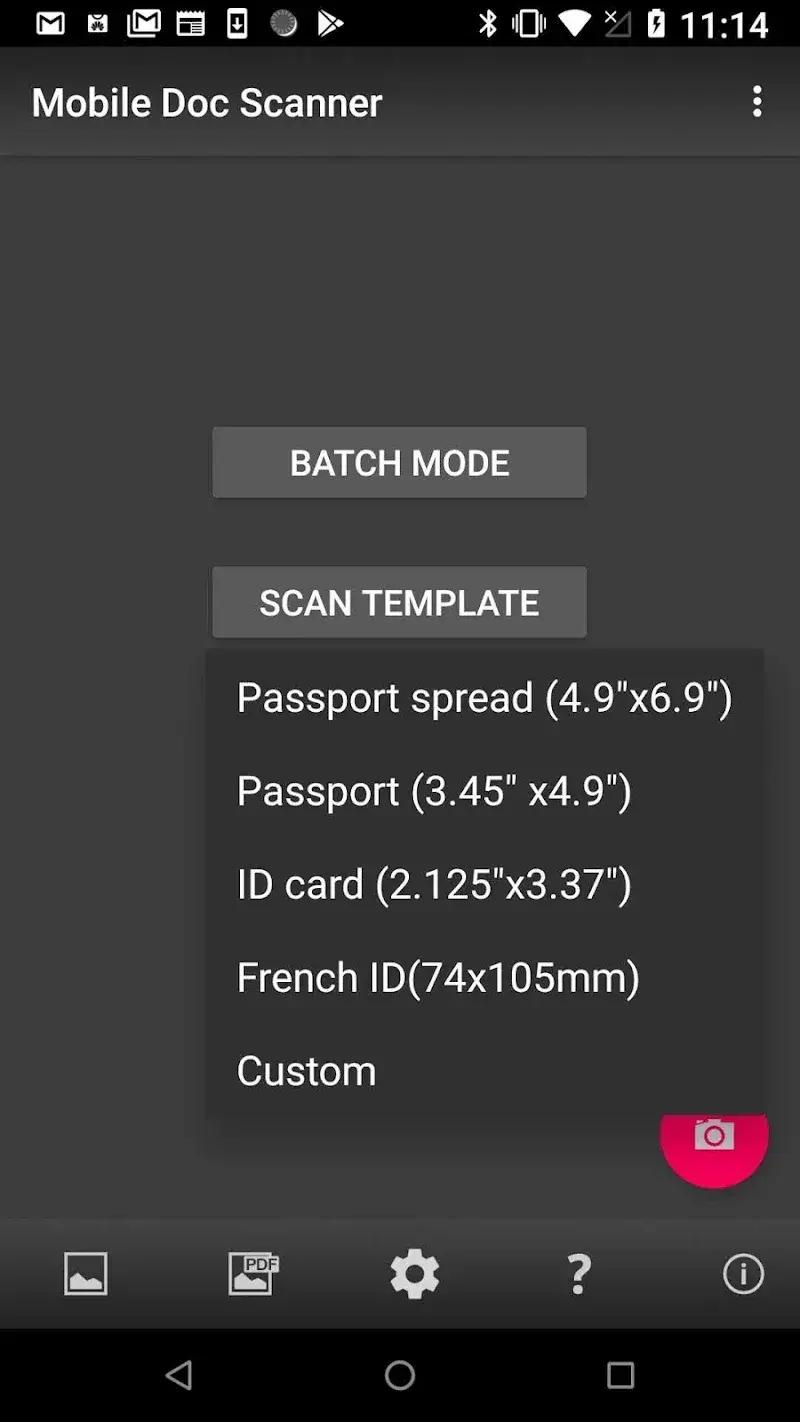Click the Mobile Doc Scanner title text
The height and width of the screenshot is (1422, 800).
pyautogui.click(x=205, y=101)
